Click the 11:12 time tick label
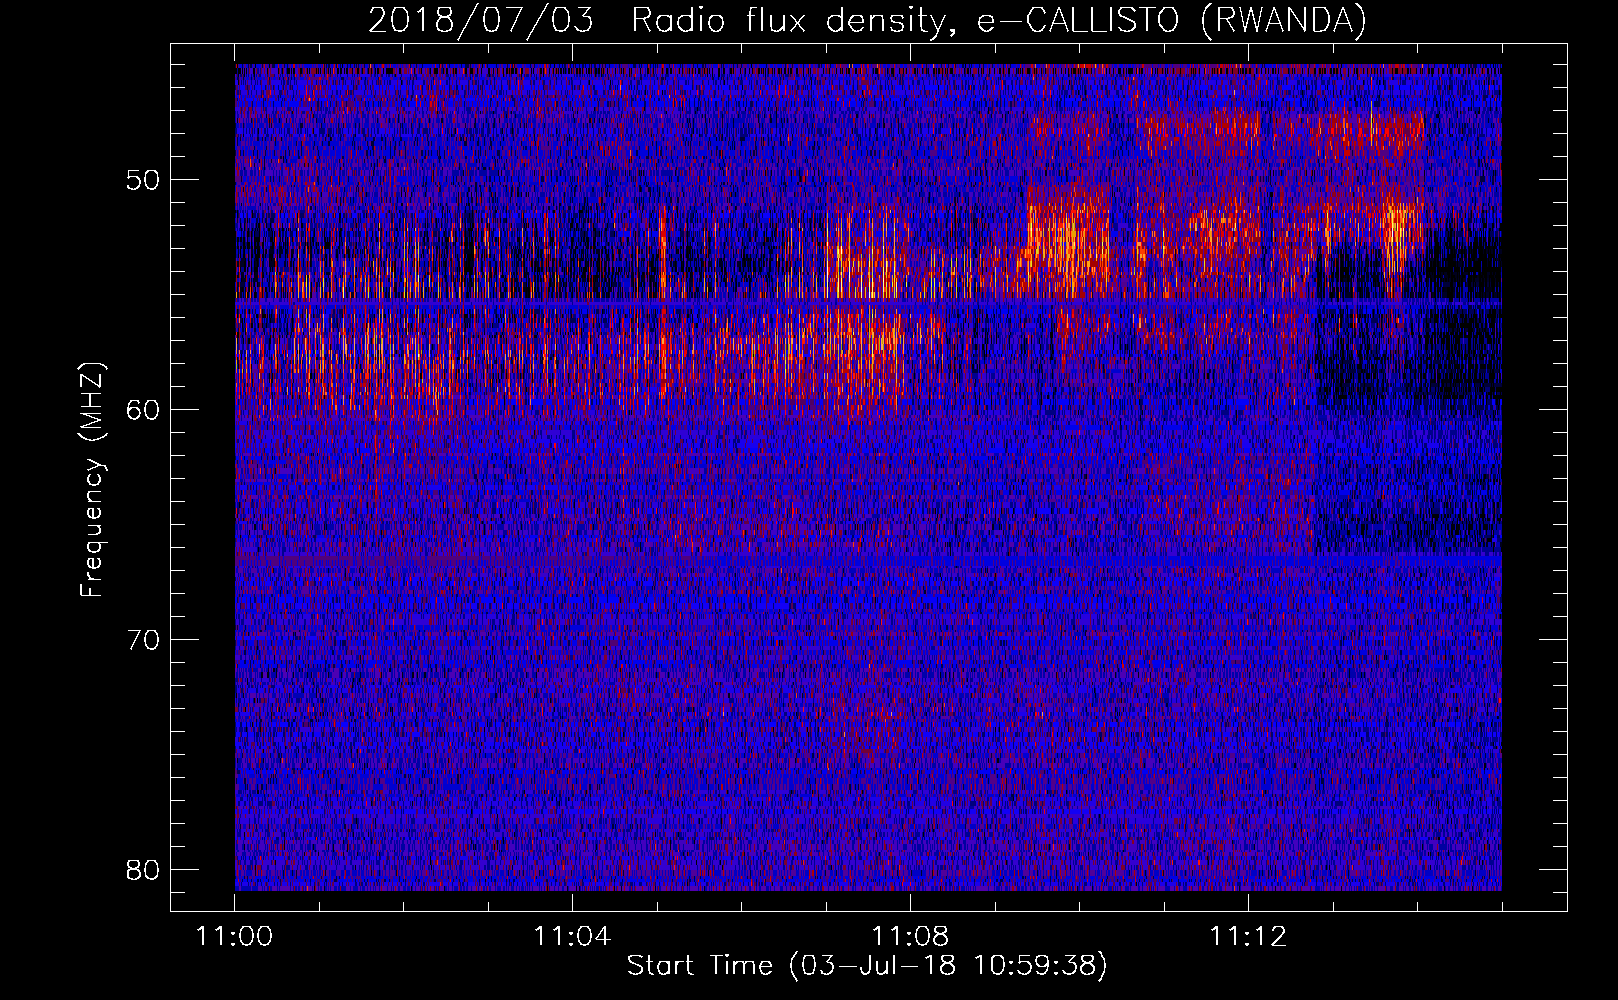Image resolution: width=1618 pixels, height=1000 pixels. 1248,937
